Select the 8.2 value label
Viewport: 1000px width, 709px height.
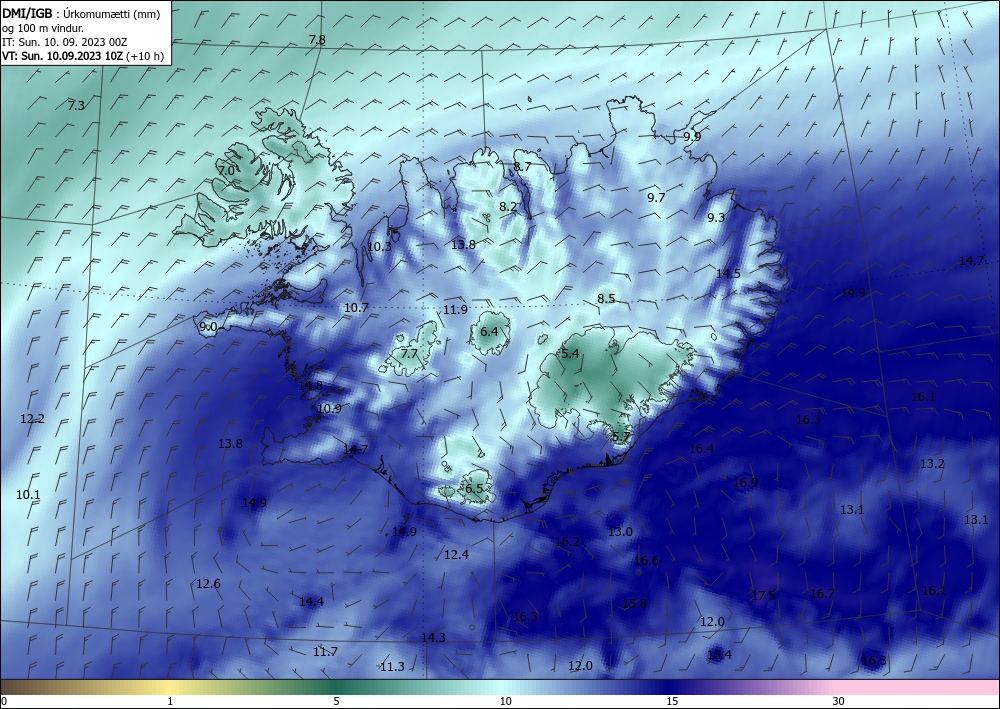pyautogui.click(x=508, y=207)
